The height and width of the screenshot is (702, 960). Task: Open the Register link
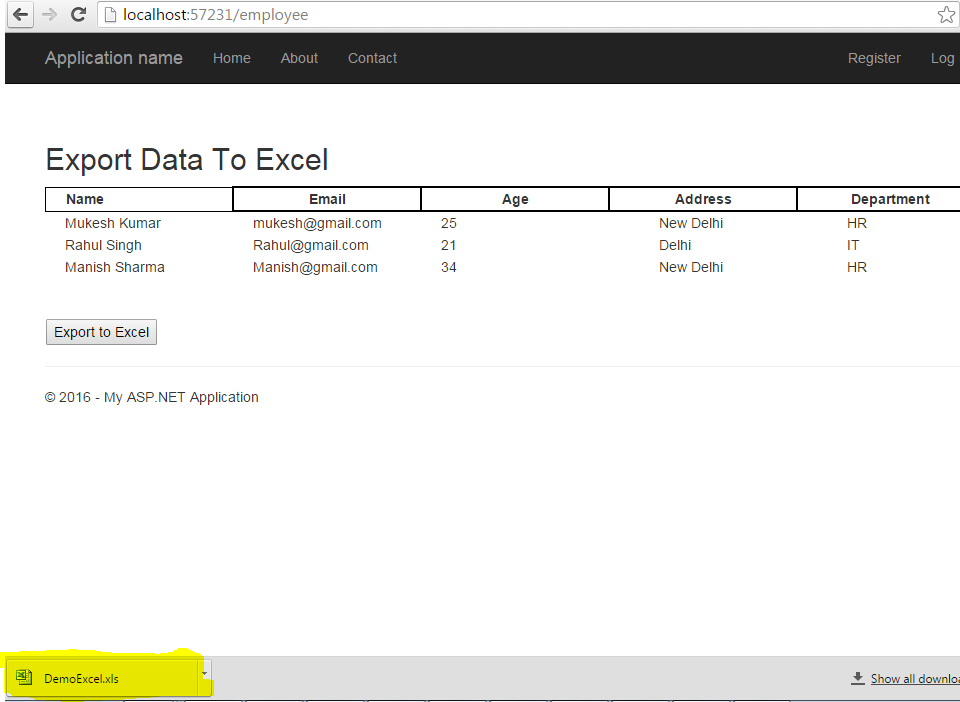click(874, 58)
